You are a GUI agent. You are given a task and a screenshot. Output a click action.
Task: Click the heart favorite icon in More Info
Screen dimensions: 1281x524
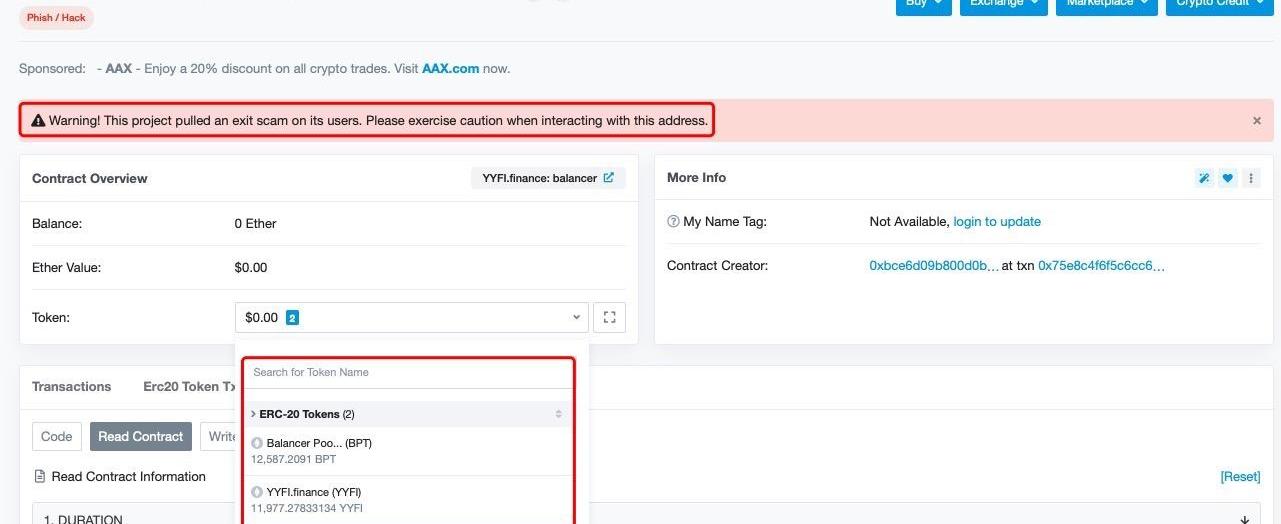click(x=1228, y=178)
